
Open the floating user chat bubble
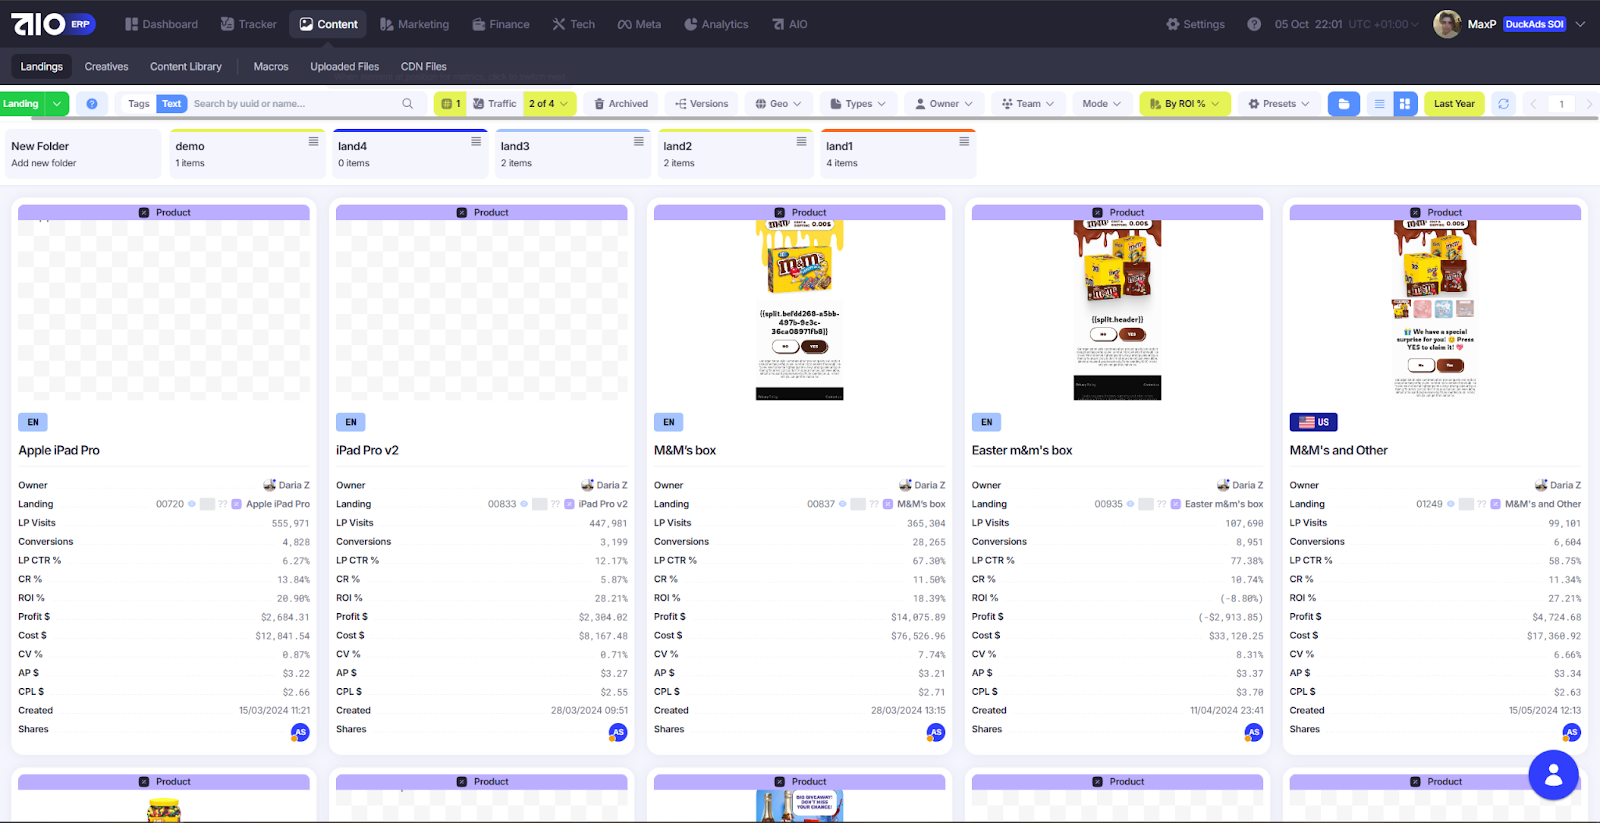coord(1553,775)
